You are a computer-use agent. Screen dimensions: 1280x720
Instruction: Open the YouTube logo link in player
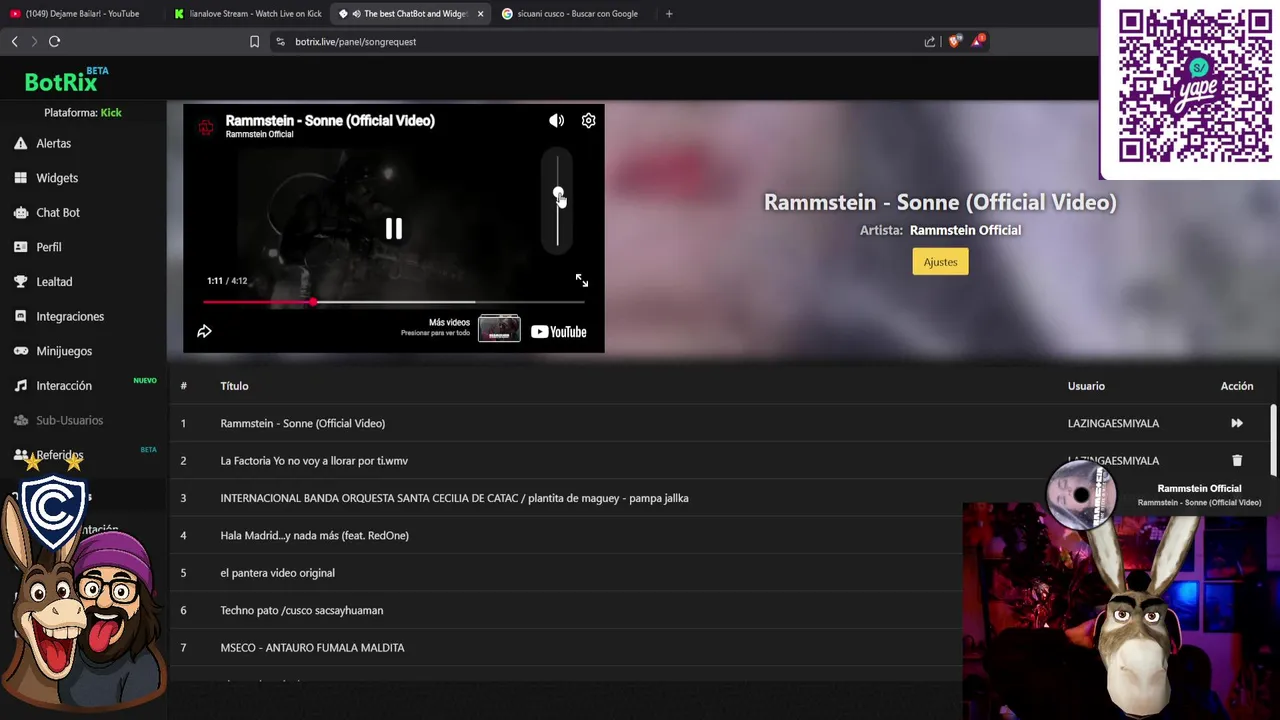(x=559, y=332)
